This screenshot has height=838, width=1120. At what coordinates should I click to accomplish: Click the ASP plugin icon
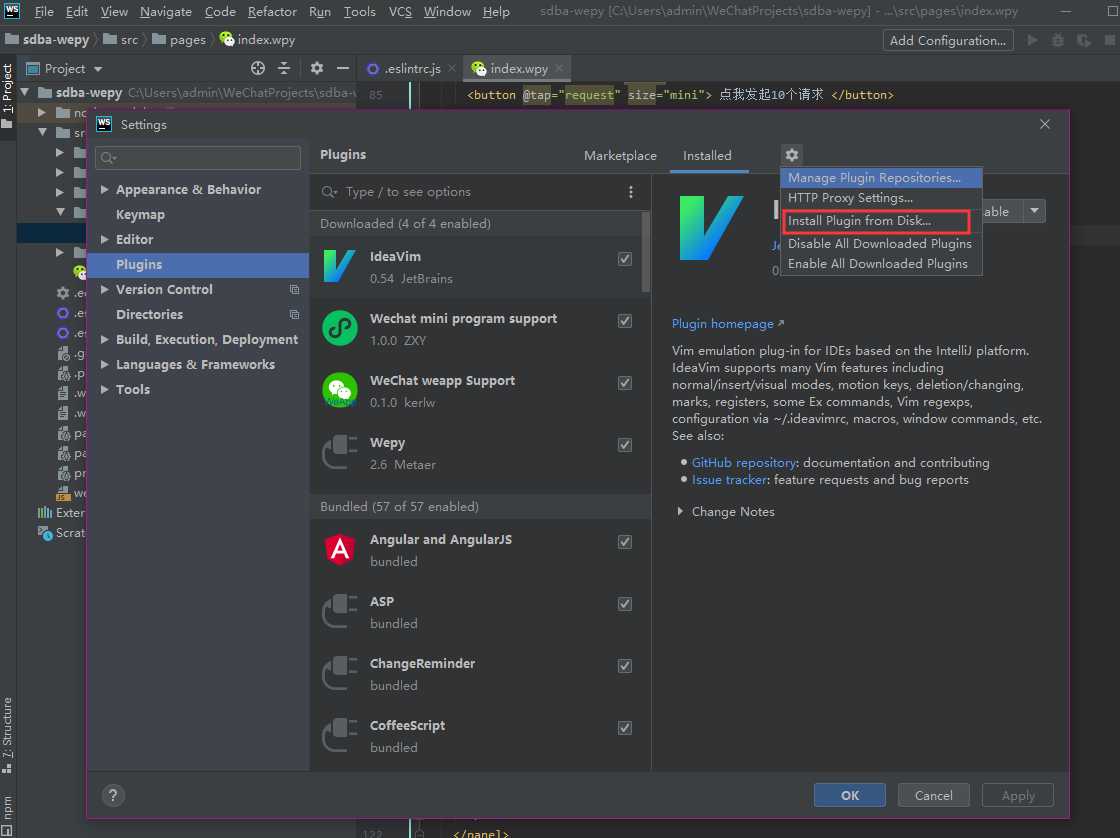[339, 612]
